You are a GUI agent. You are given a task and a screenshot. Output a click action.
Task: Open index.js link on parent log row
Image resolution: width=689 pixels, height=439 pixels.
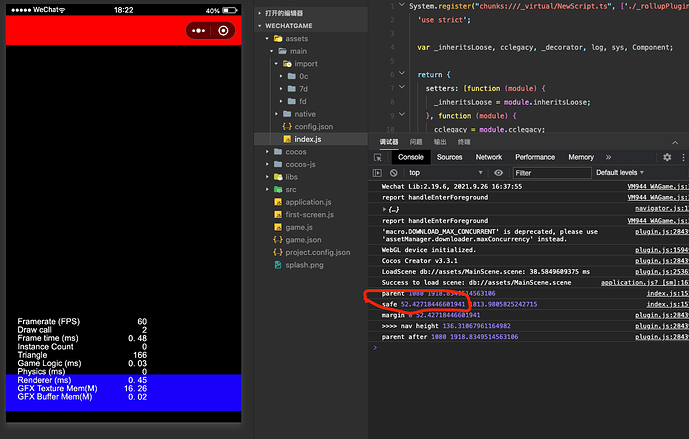tap(667, 294)
